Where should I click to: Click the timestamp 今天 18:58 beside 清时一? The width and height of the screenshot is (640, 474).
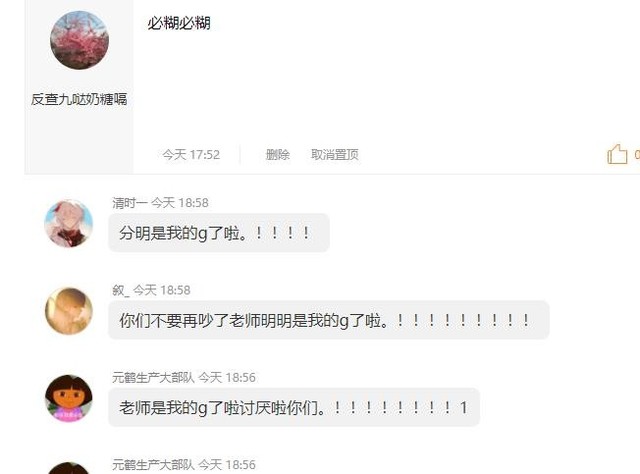[x=180, y=203]
